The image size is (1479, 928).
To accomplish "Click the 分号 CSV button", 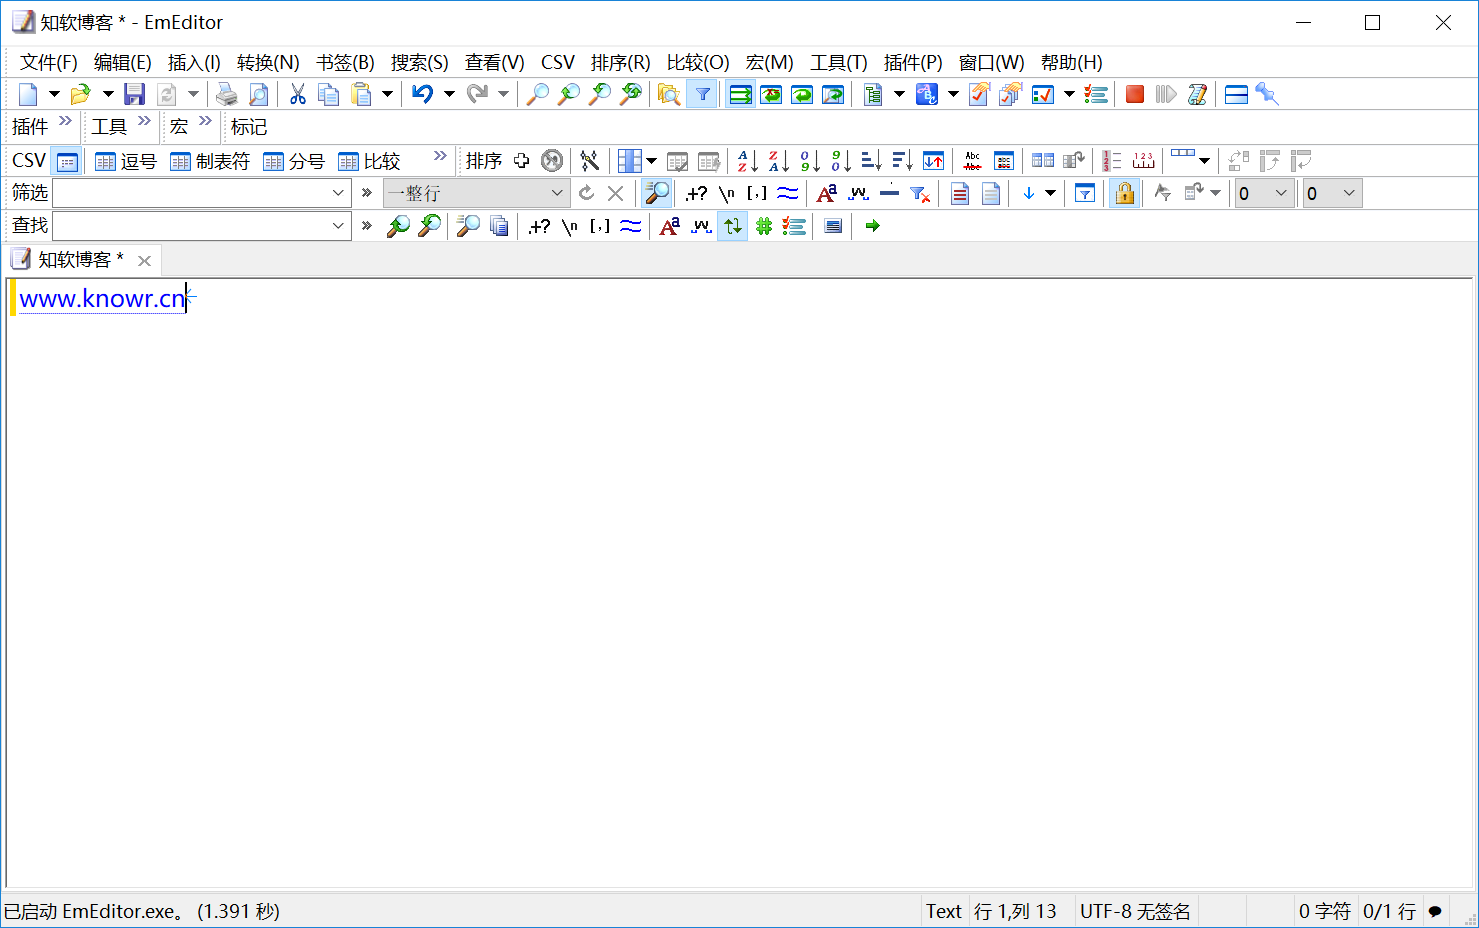I will pyautogui.click(x=294, y=161).
